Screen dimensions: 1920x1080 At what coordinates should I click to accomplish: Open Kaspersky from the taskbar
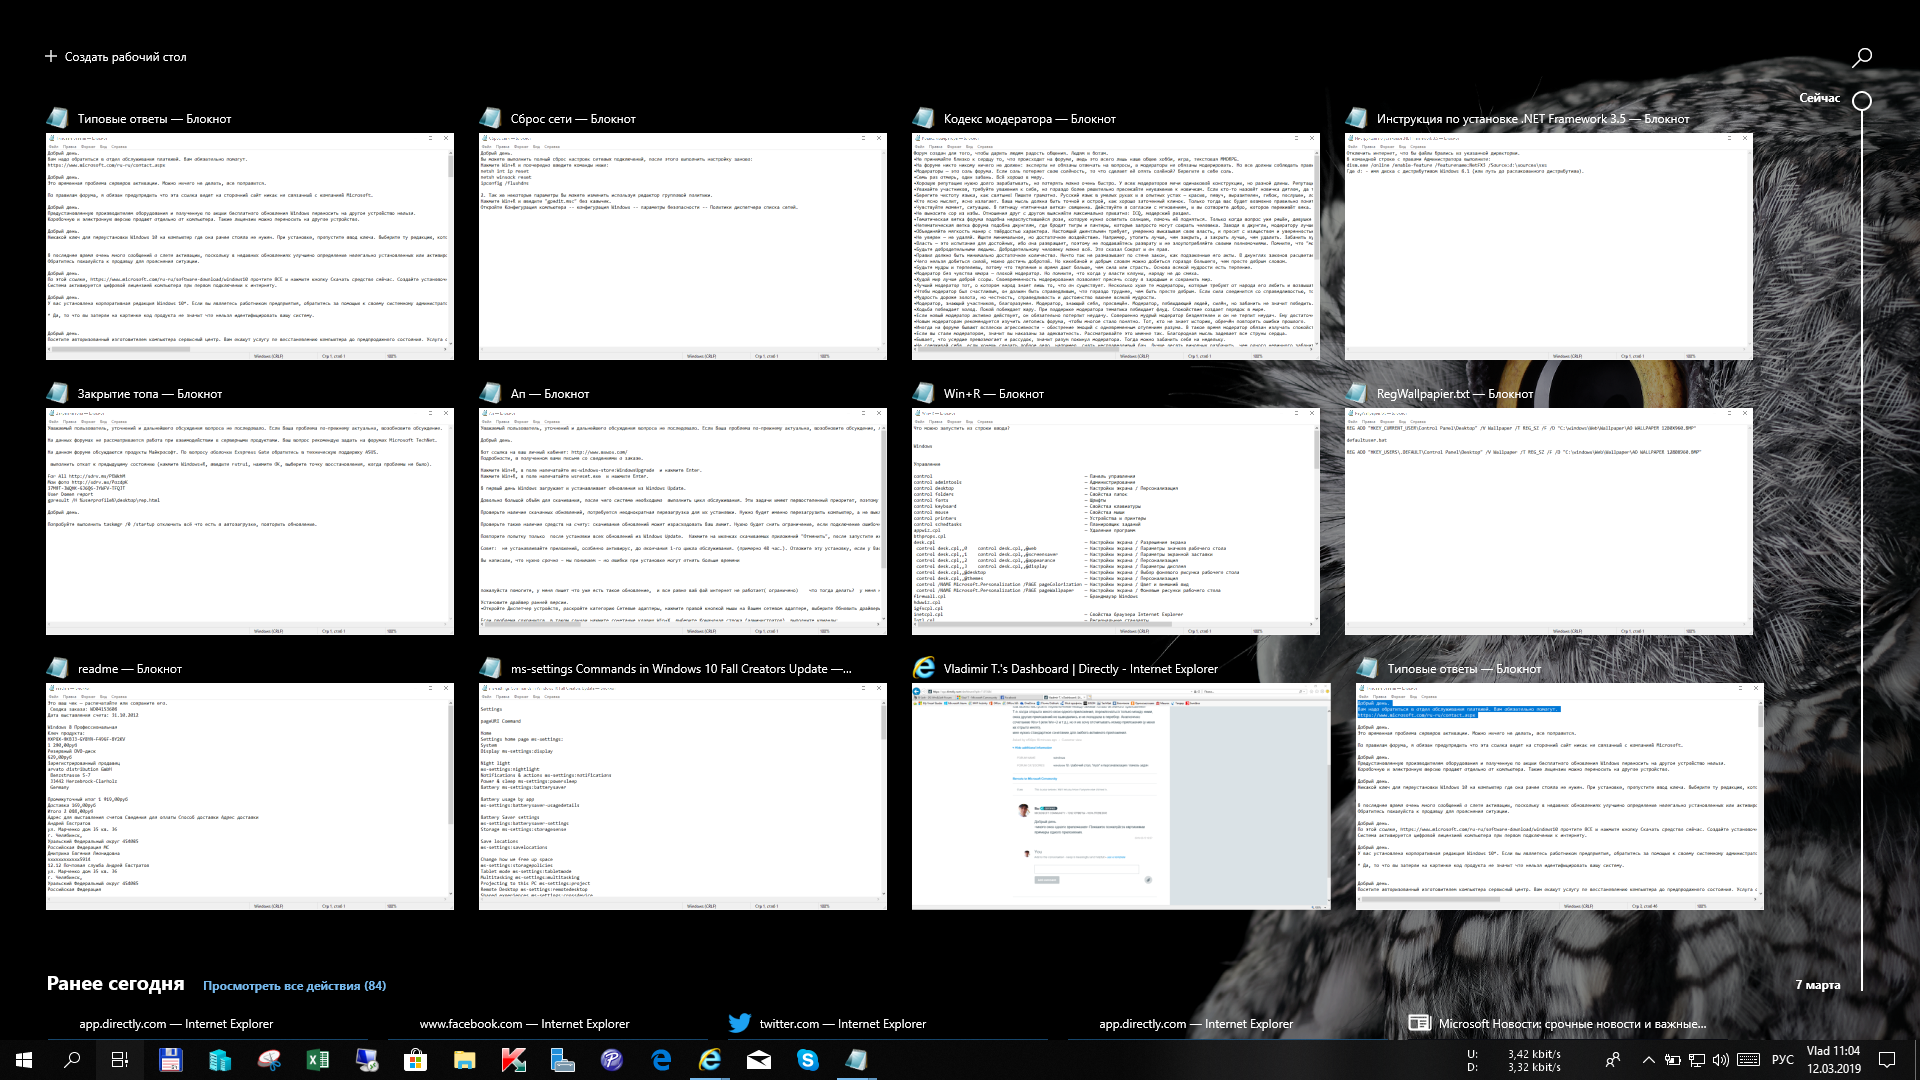(513, 1060)
